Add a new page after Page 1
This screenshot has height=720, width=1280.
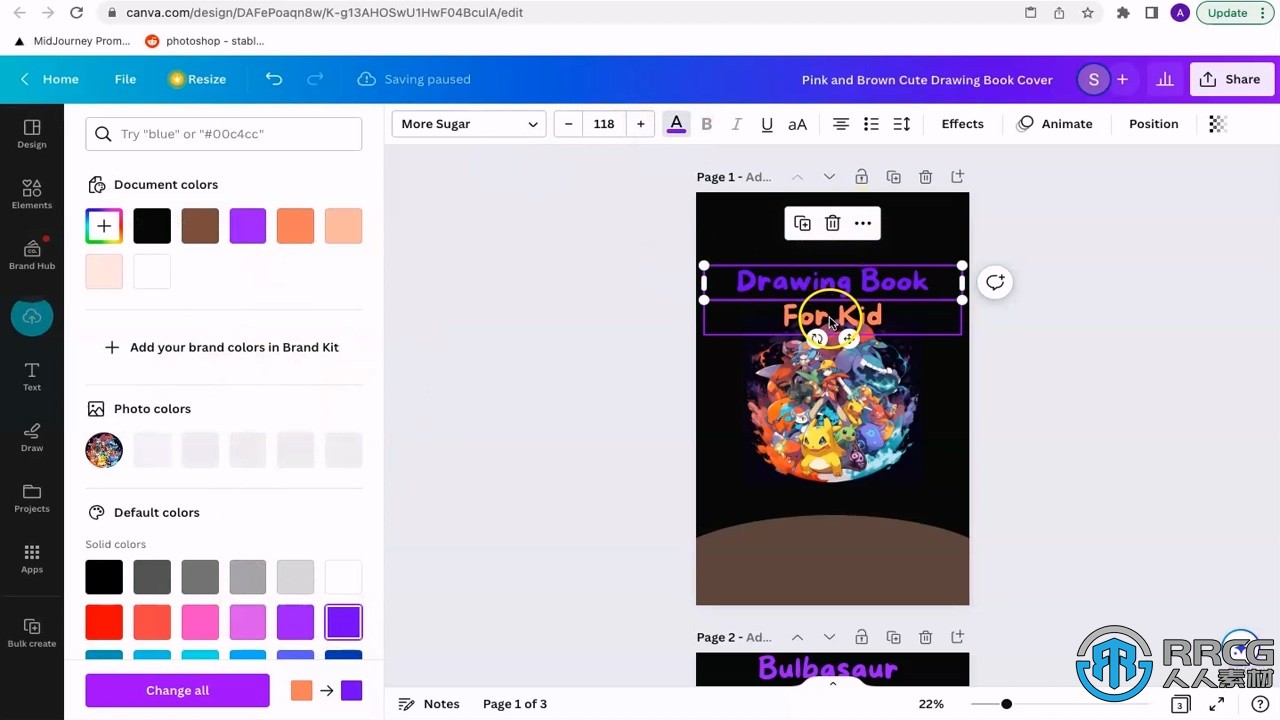(957, 177)
